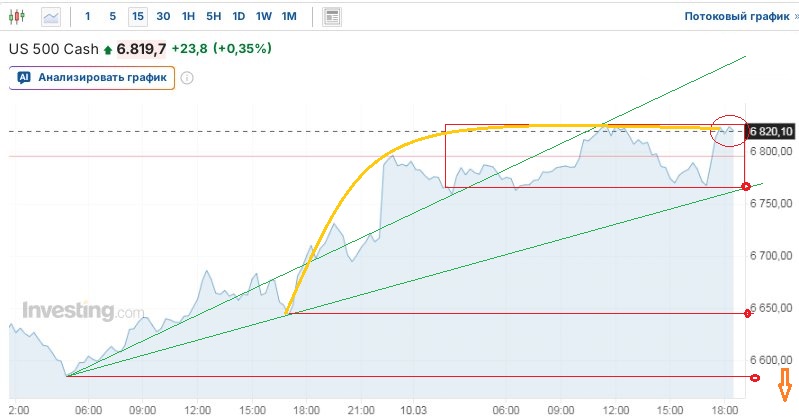Set chart to 1D interval

pyautogui.click(x=239, y=17)
